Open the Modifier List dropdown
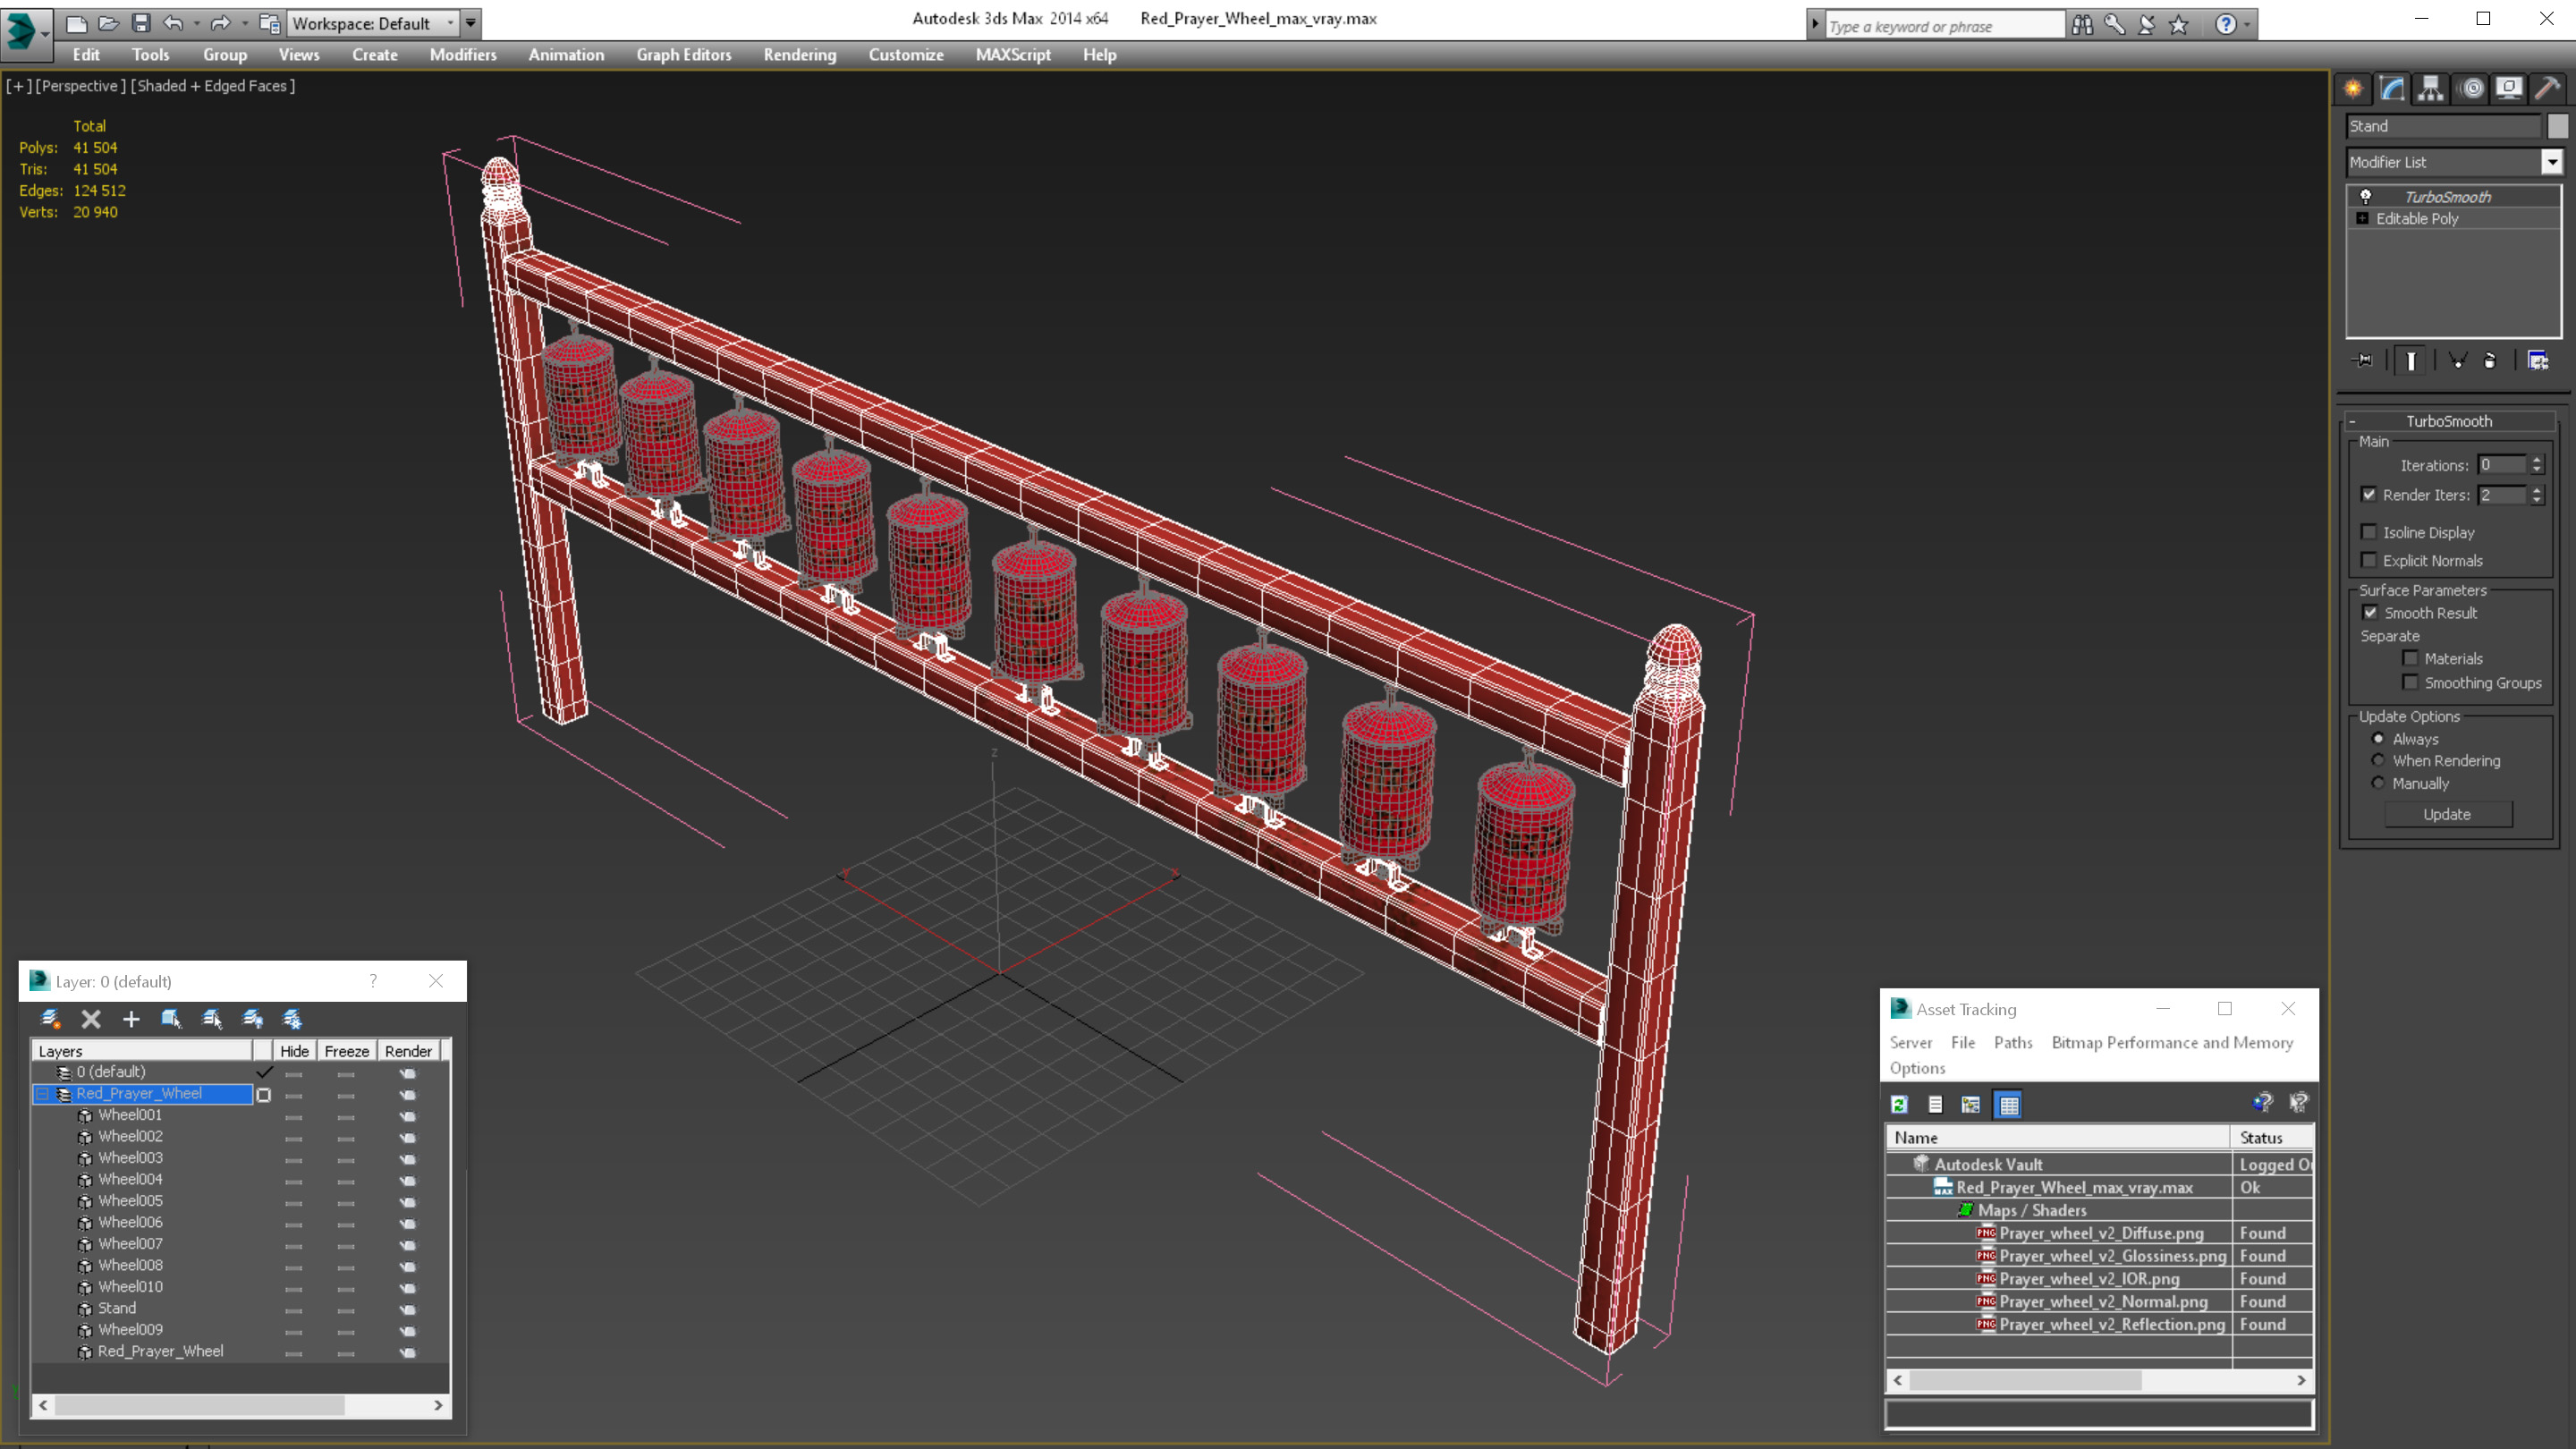Viewport: 2576px width, 1449px height. (2552, 161)
